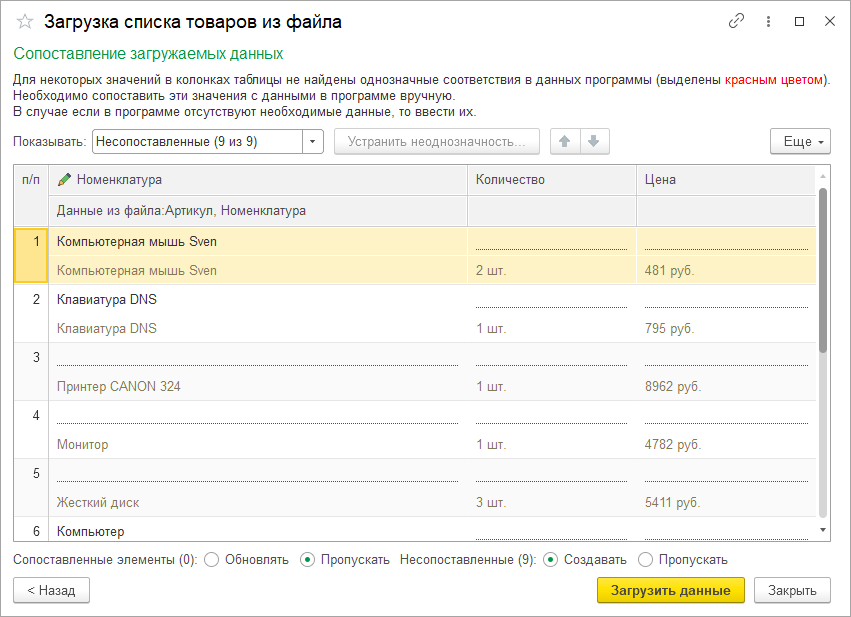Select the Обновлять radio button

coord(211,561)
